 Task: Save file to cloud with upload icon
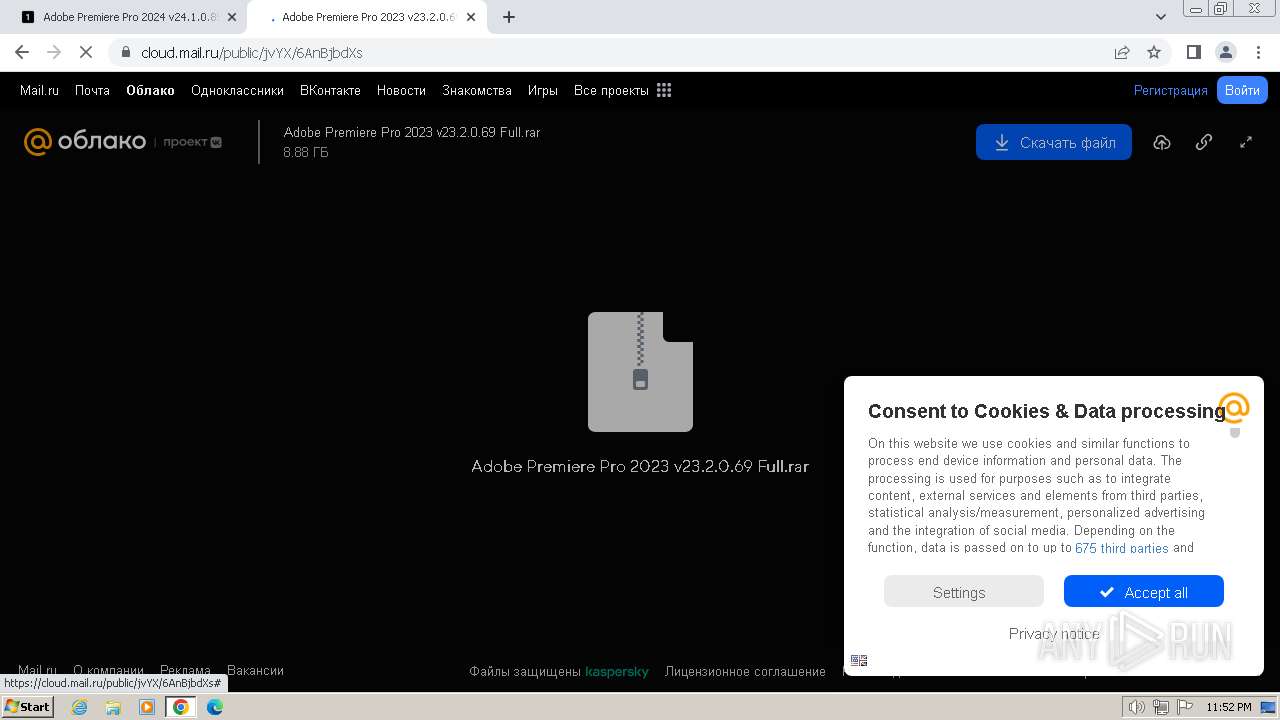click(x=1162, y=142)
